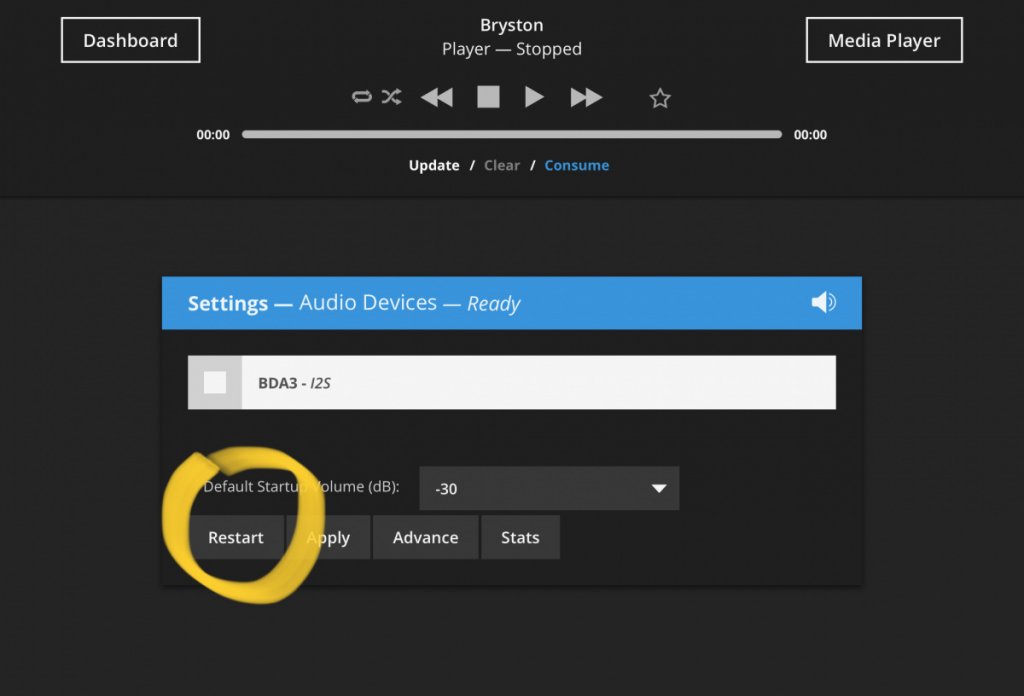Tick the BDA3 - I2S device checkbox
The height and width of the screenshot is (696, 1024).
coord(215,383)
